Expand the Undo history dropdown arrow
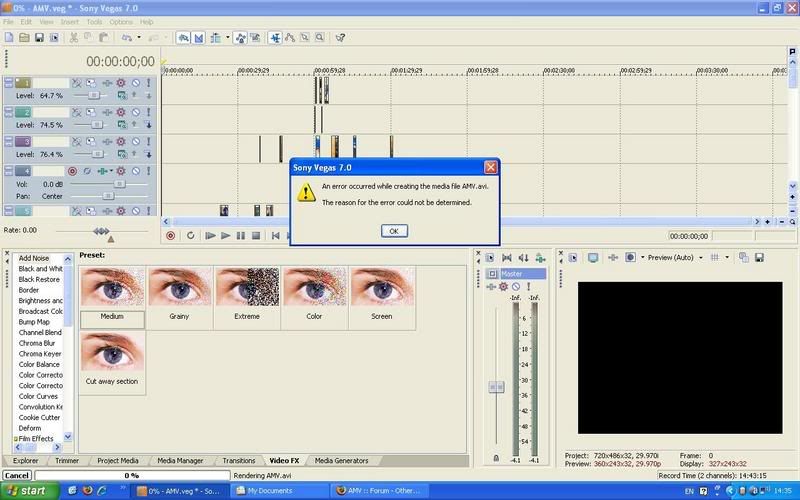800x500 pixels. tap(139, 37)
